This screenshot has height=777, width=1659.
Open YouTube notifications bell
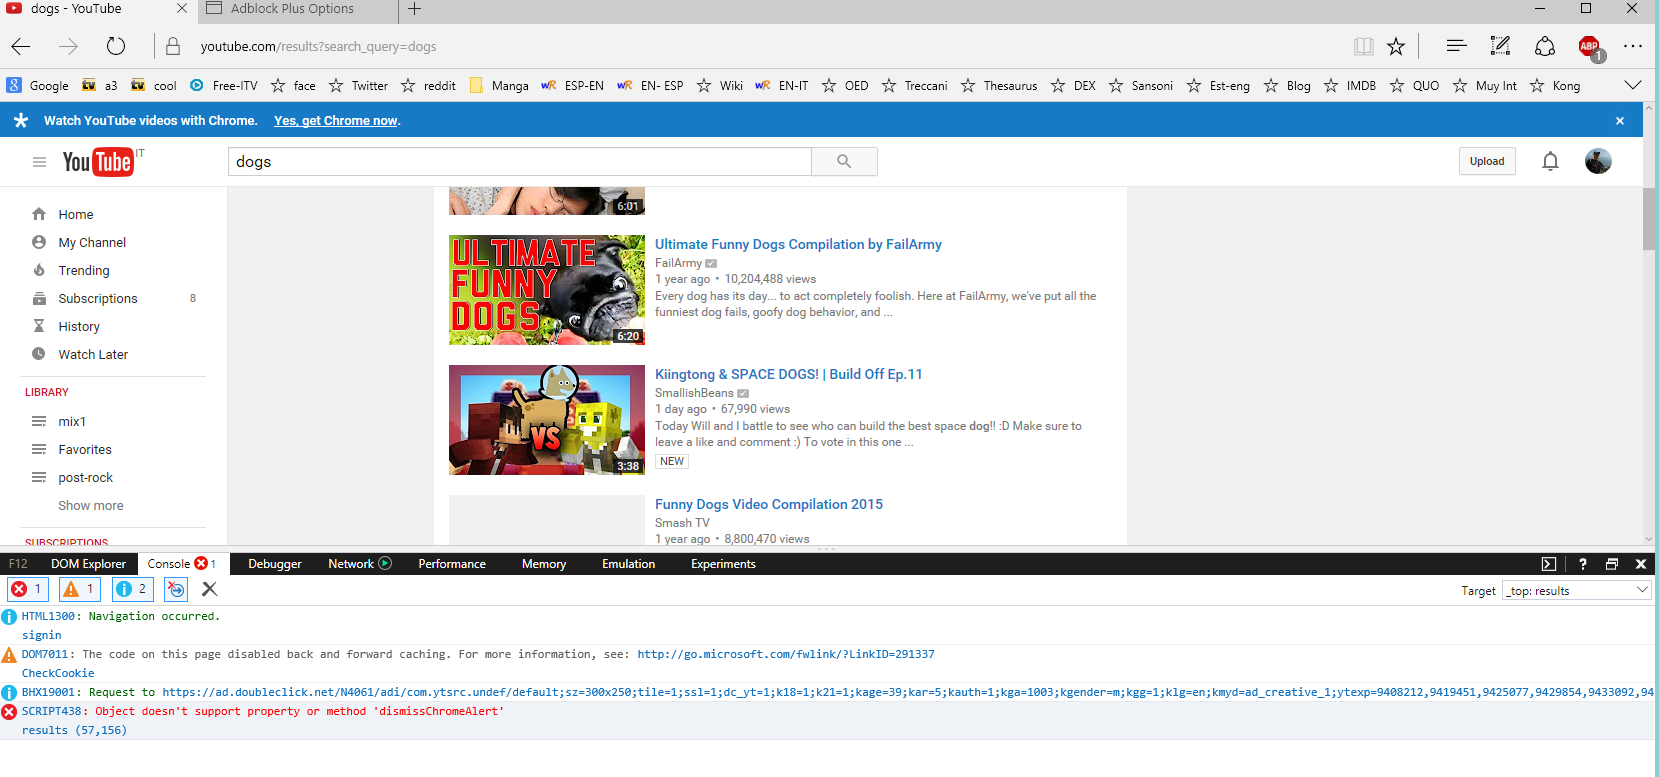(1550, 161)
